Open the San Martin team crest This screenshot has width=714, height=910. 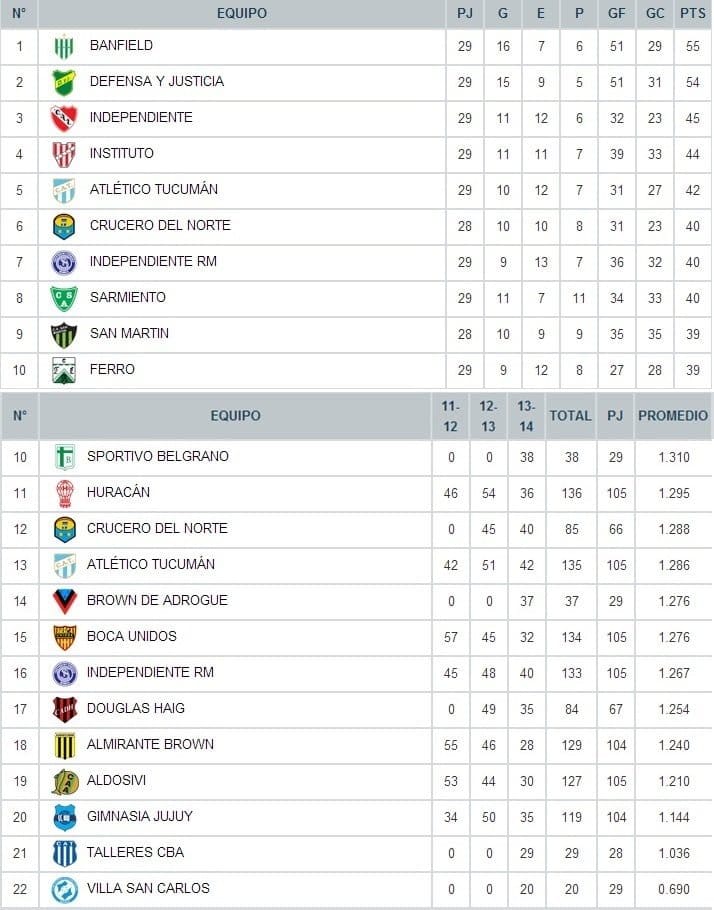tap(64, 334)
